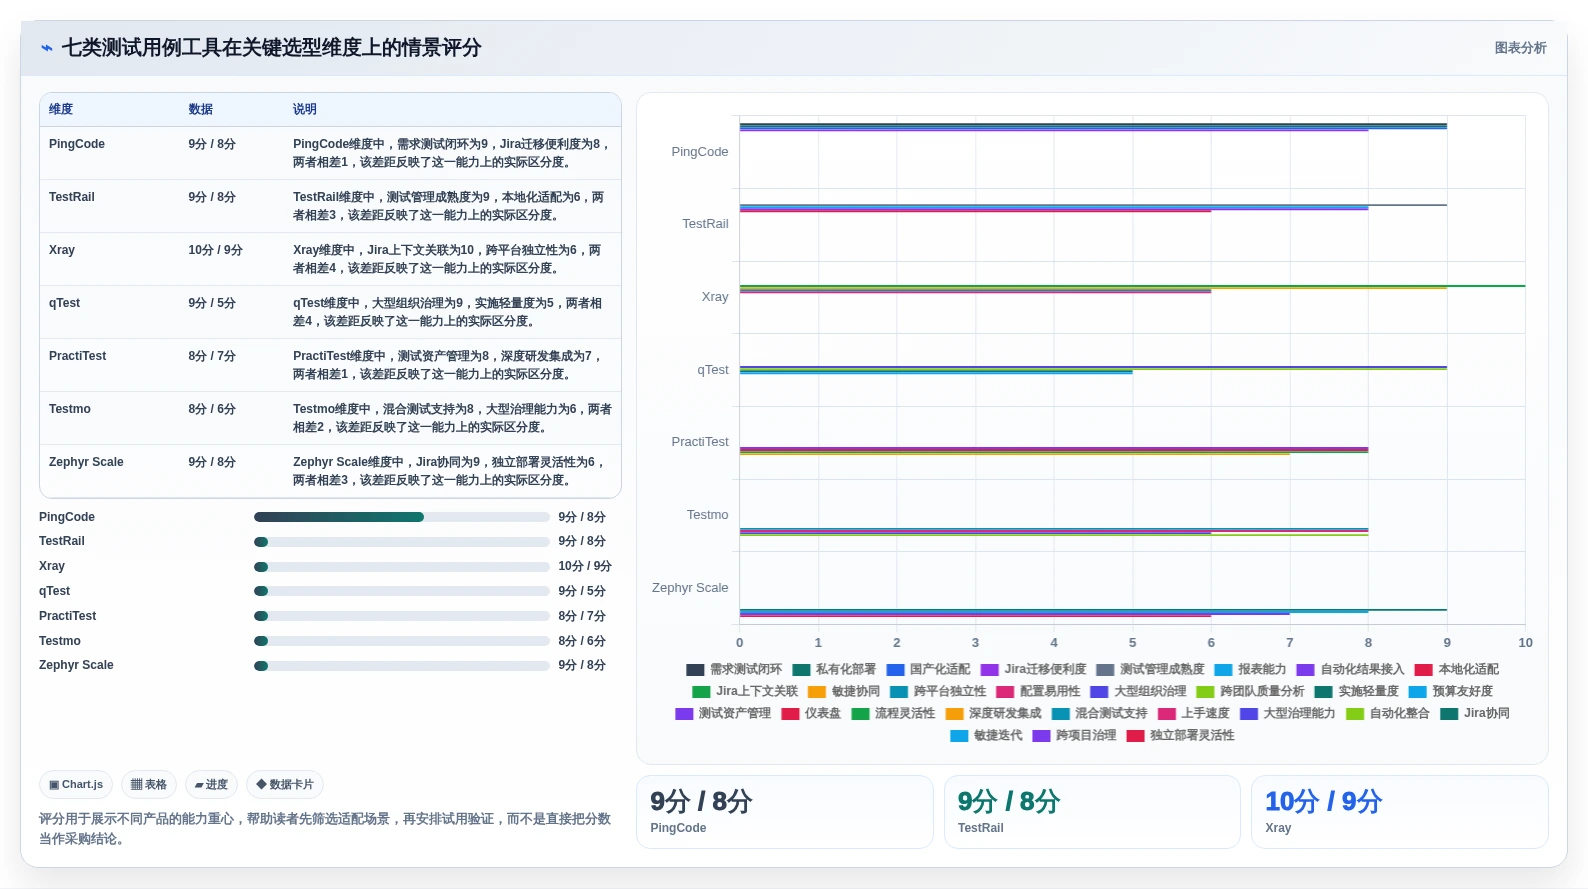The height and width of the screenshot is (889, 1588).
Task: Click the indigo swatch next to 大型治理能力
Action: point(1249,714)
